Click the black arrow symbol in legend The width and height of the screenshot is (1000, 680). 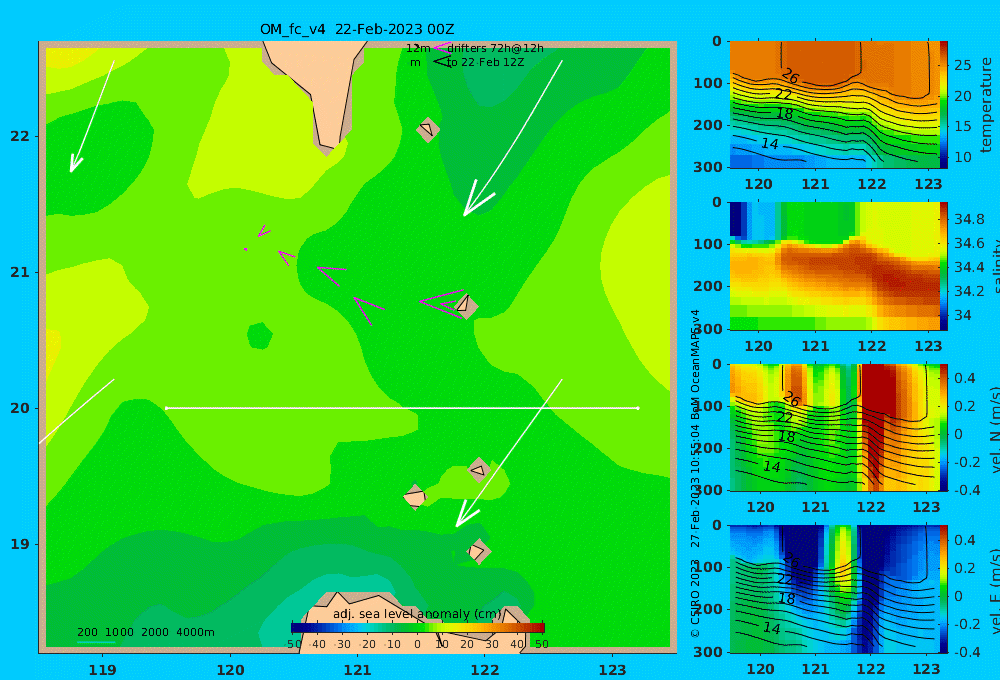[441, 61]
